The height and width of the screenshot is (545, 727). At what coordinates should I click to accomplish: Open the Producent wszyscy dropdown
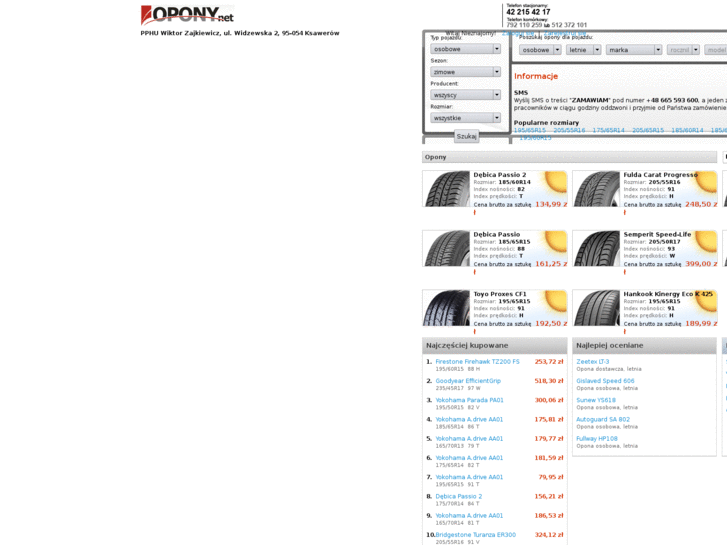[x=465, y=95]
